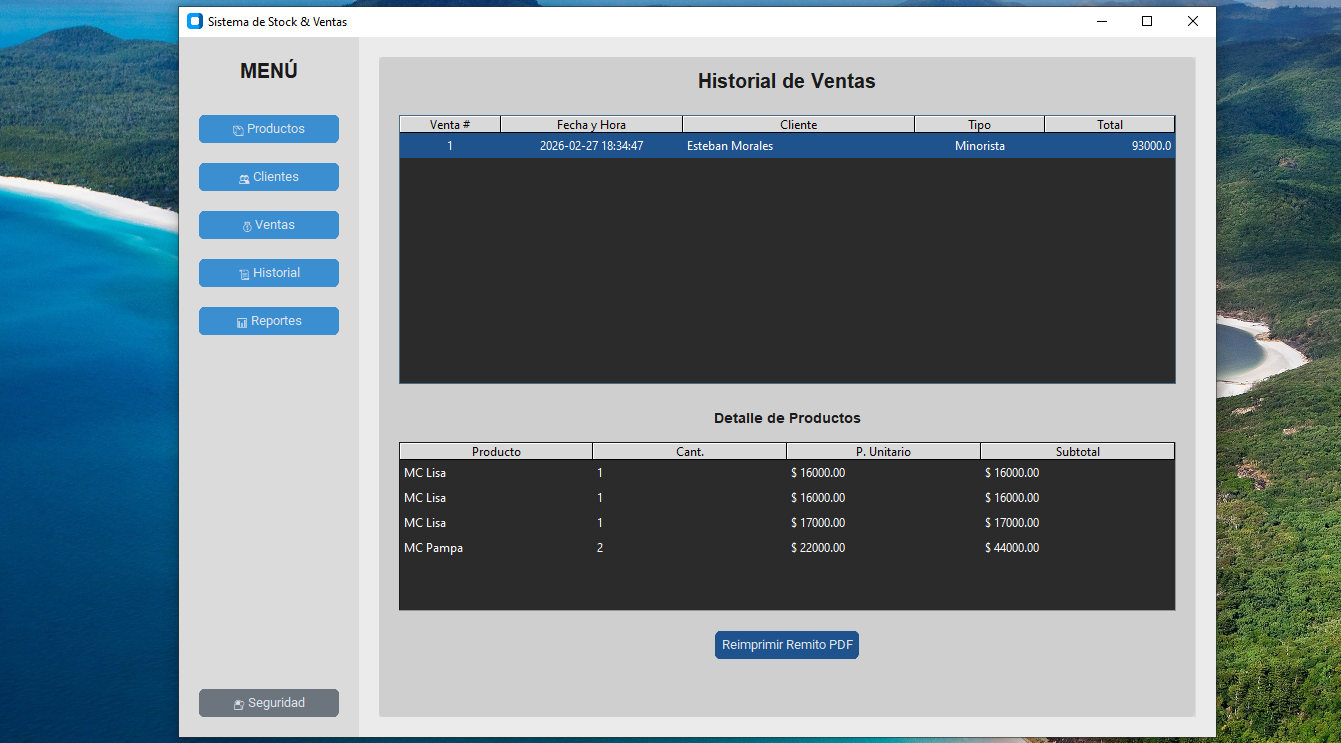Click the Fecha y Hora column header

[x=591, y=125]
